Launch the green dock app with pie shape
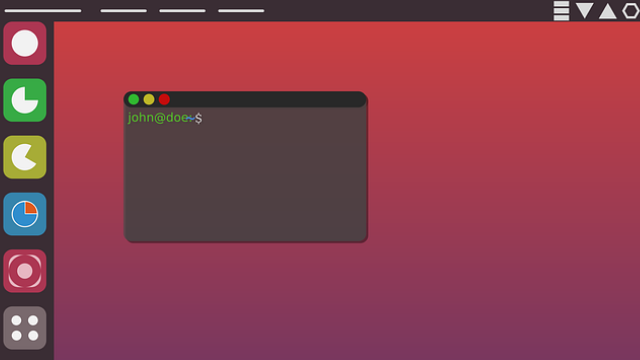The width and height of the screenshot is (640, 360). tap(25, 100)
